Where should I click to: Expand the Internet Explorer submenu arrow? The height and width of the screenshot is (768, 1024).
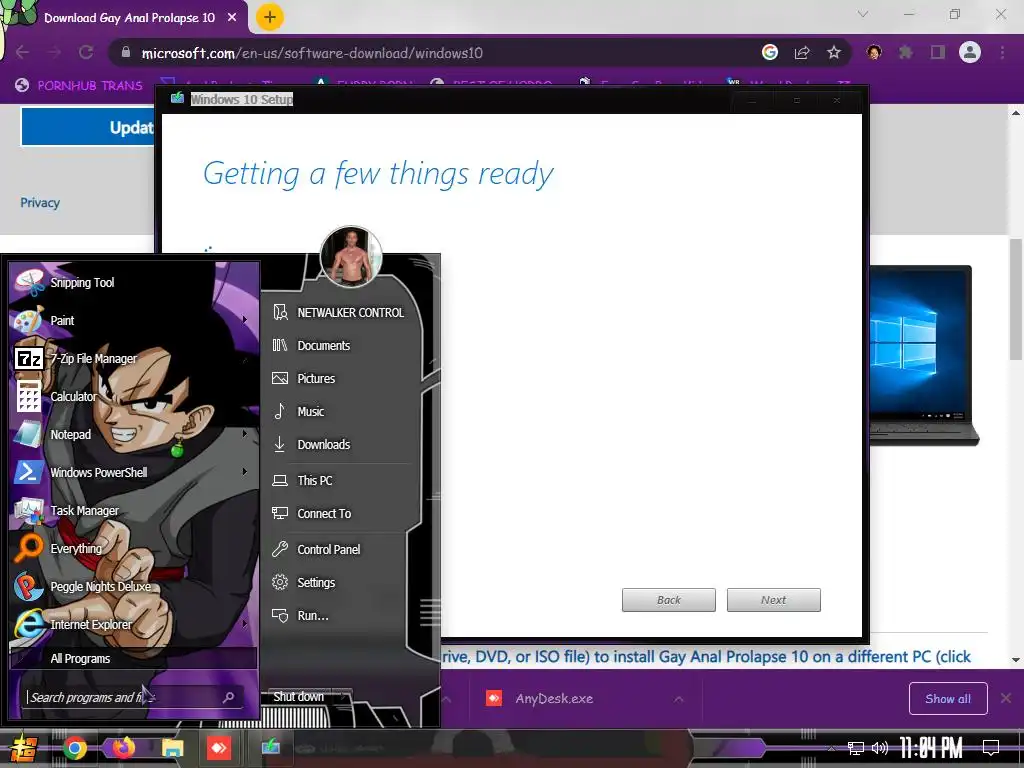pyautogui.click(x=245, y=624)
